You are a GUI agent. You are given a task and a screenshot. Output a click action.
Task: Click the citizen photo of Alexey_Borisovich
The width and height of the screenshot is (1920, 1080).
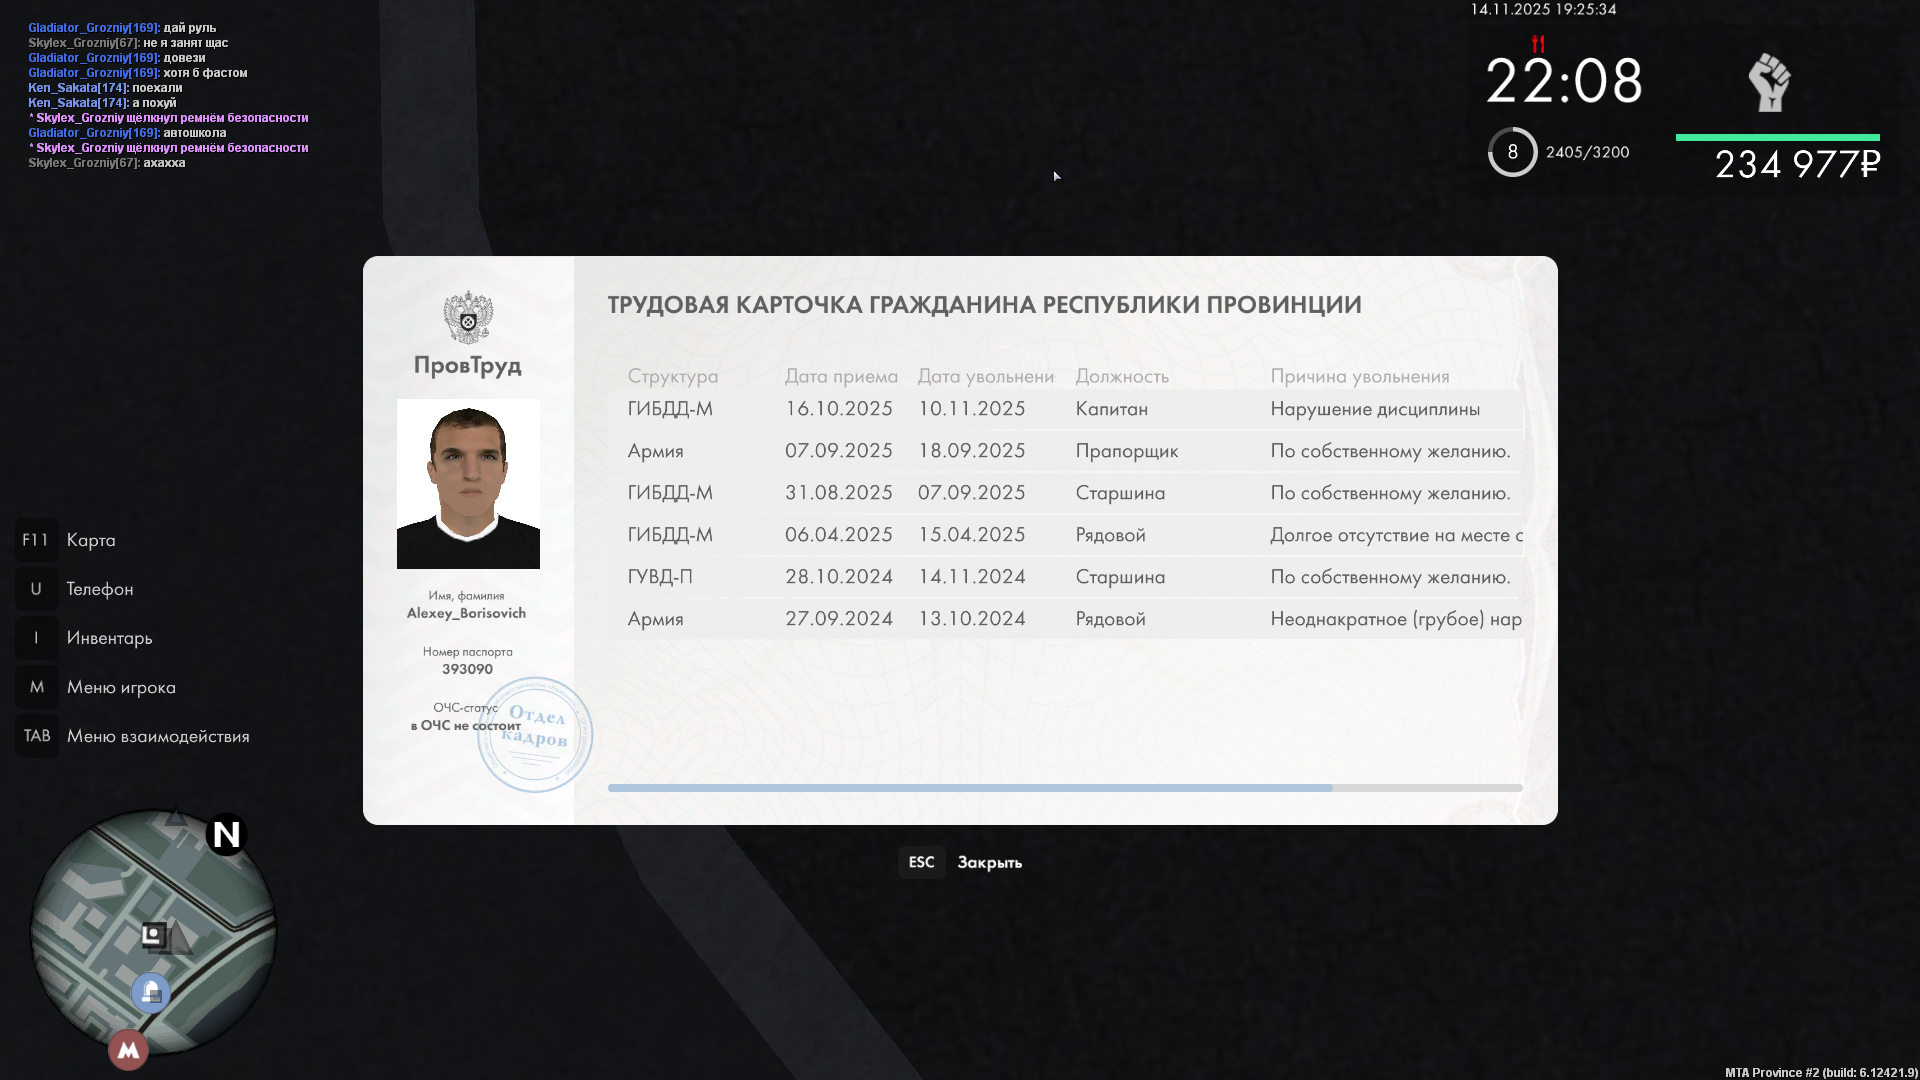[468, 484]
